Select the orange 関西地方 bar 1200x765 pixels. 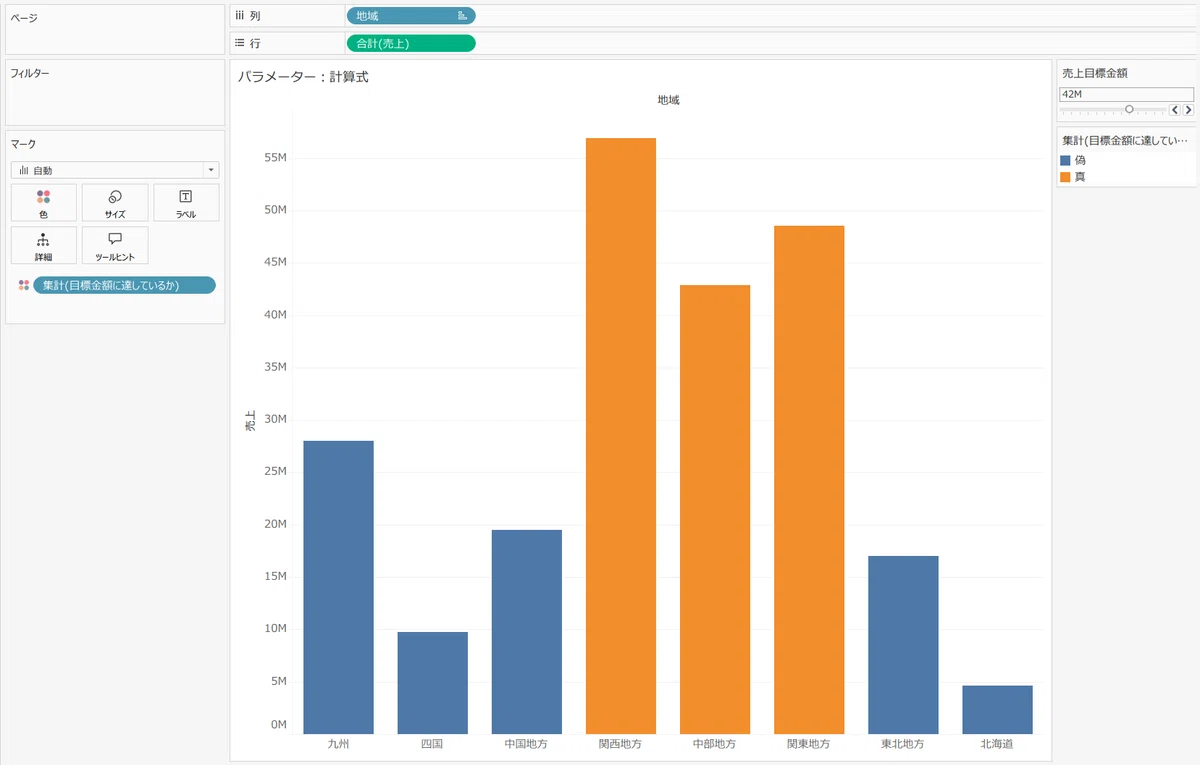(x=621, y=436)
